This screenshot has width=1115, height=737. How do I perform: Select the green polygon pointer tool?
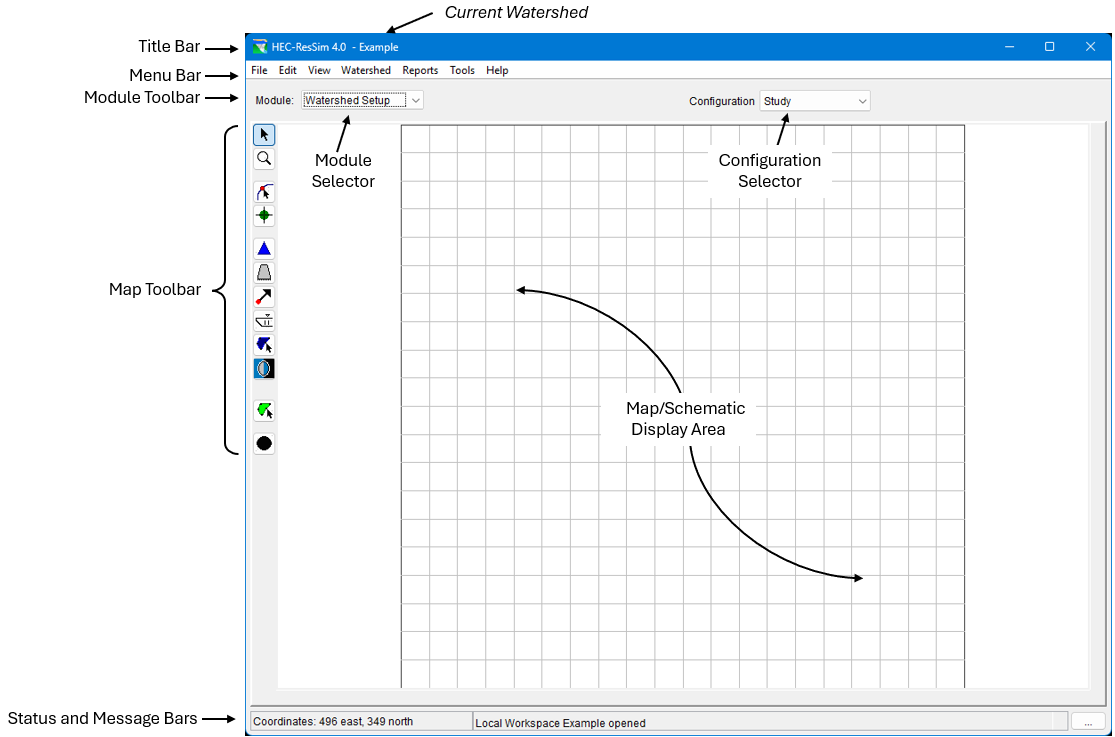point(264,410)
